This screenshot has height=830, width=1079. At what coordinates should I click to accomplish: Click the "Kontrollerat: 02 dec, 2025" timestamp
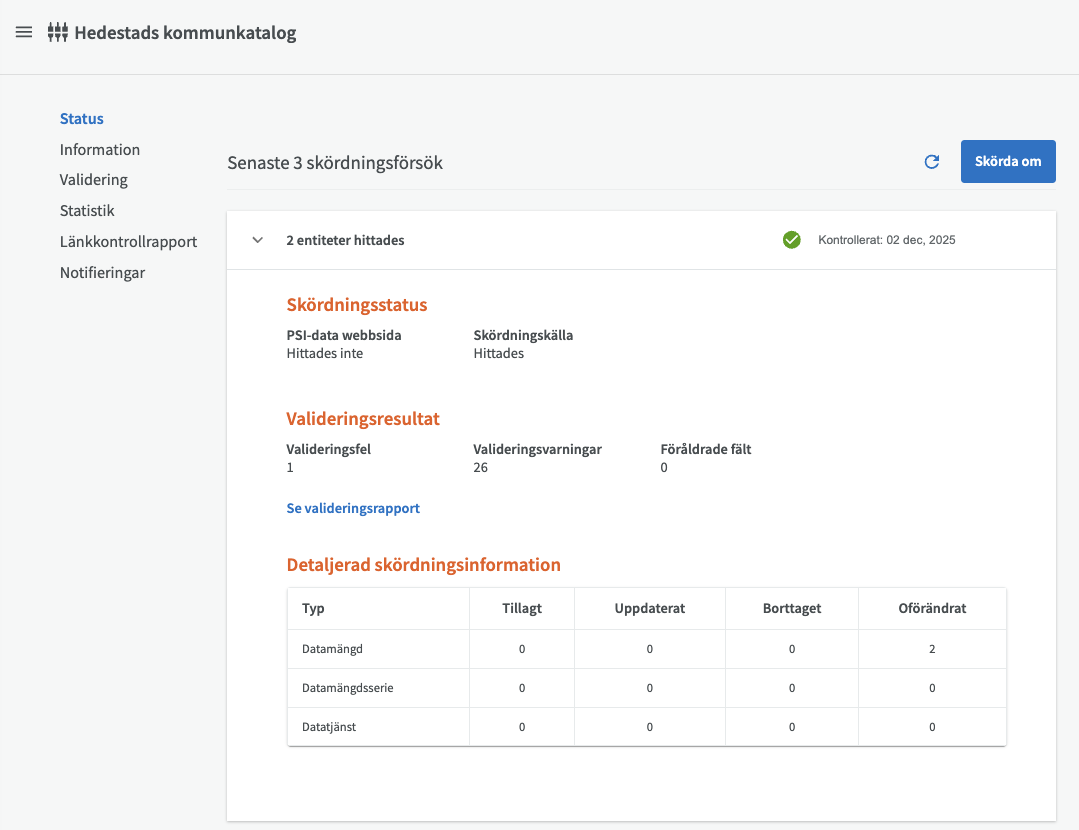click(x=886, y=240)
